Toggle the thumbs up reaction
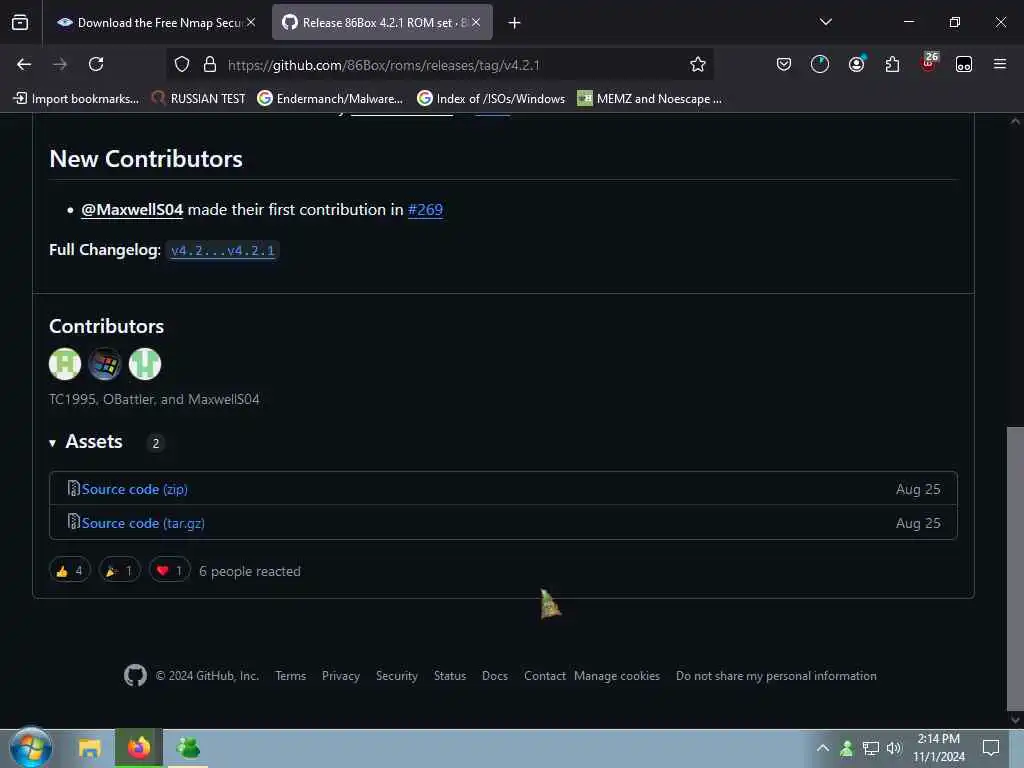This screenshot has height=768, width=1024. (69, 571)
